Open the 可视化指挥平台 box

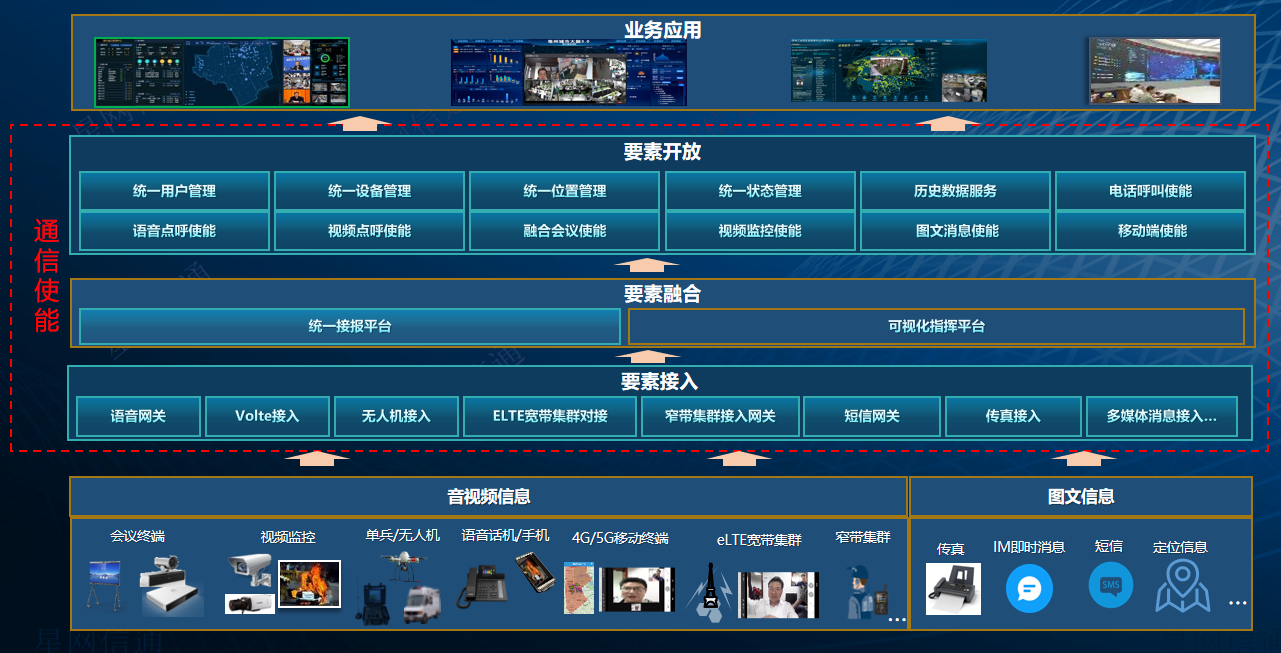[x=936, y=327]
